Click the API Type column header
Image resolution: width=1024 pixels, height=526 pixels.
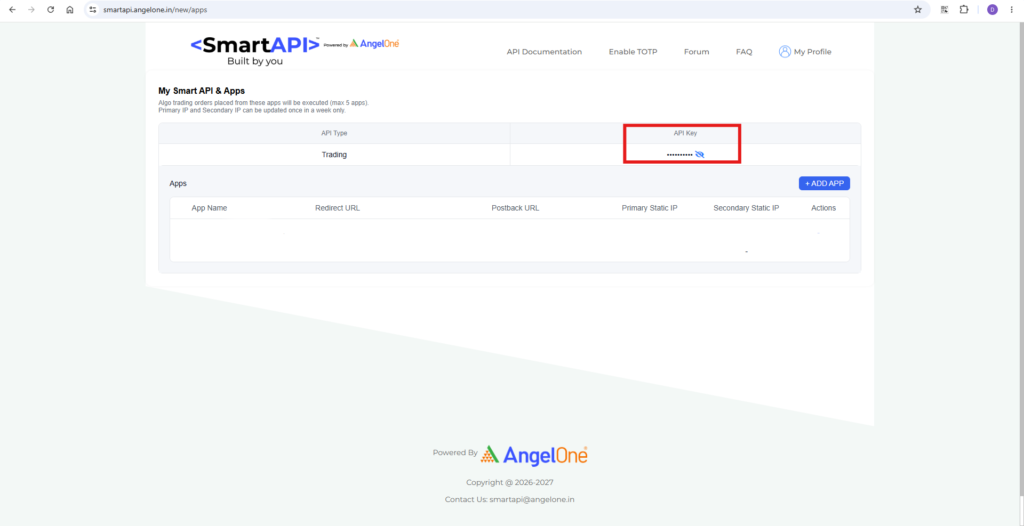click(334, 133)
